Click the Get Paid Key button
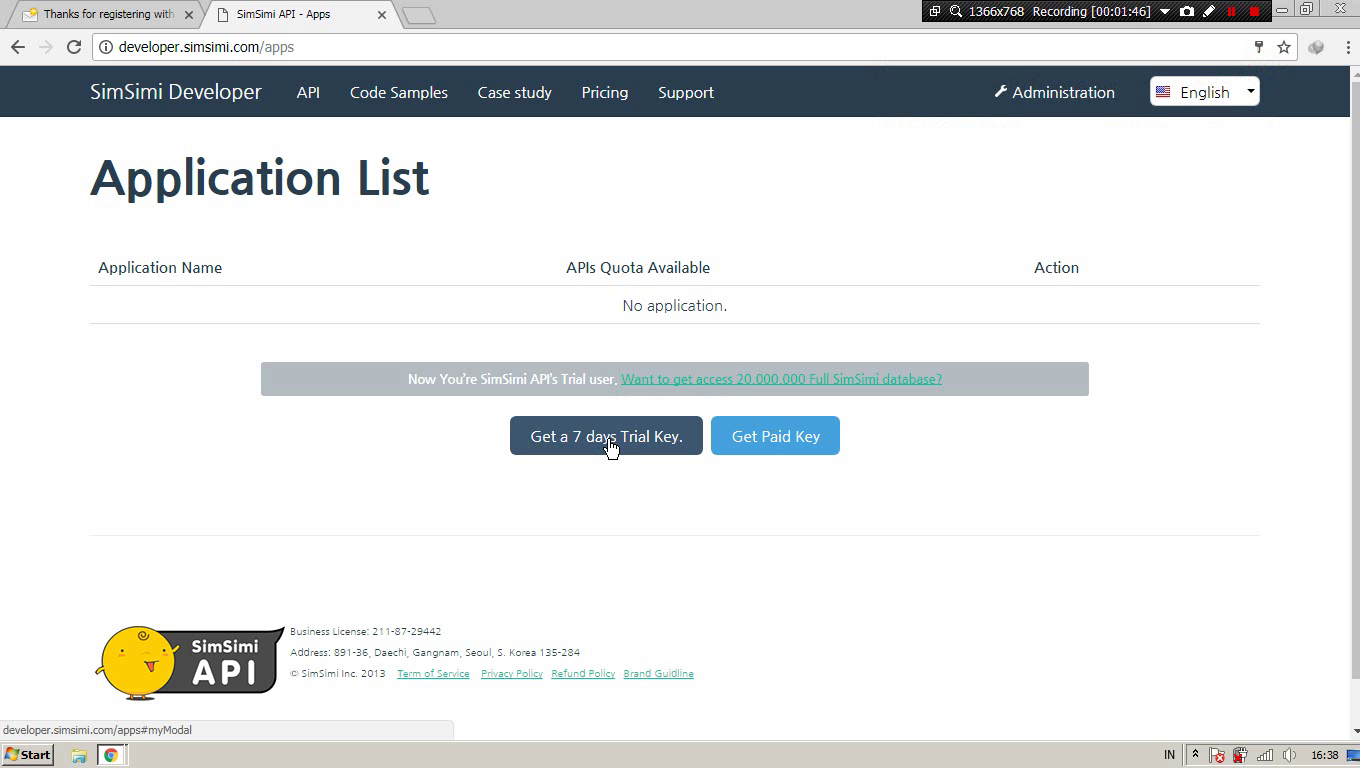The image size is (1360, 768). [x=775, y=436]
